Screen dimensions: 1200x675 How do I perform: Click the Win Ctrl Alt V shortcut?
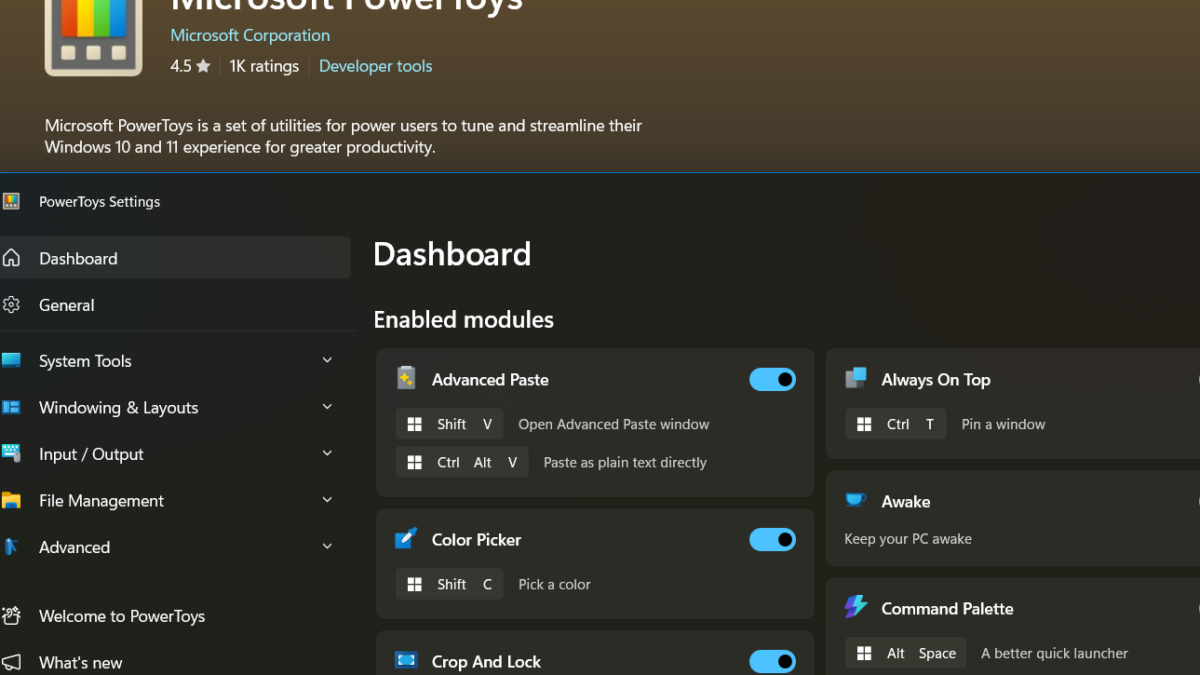click(x=462, y=462)
